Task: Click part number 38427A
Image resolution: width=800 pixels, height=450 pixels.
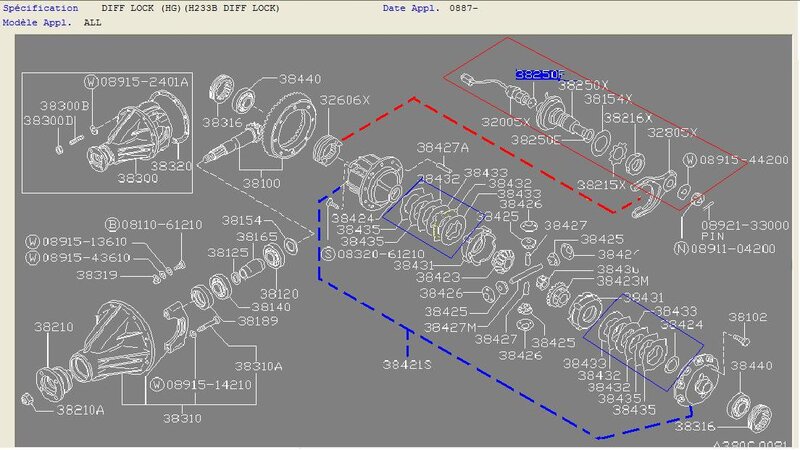Action: point(443,147)
